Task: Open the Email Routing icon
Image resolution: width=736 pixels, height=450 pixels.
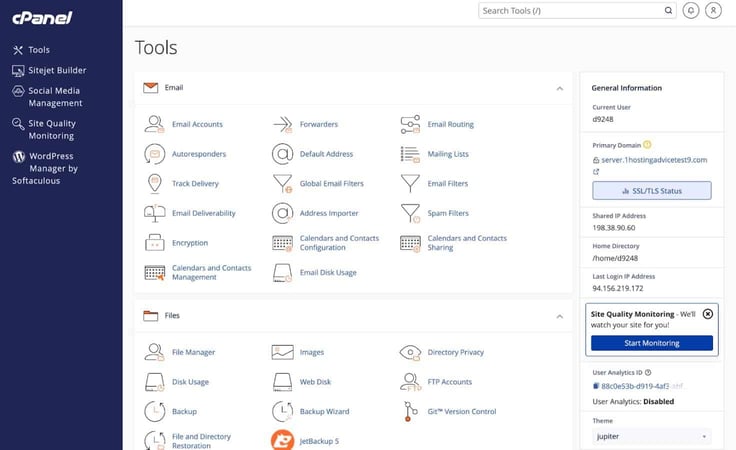Action: tap(410, 124)
